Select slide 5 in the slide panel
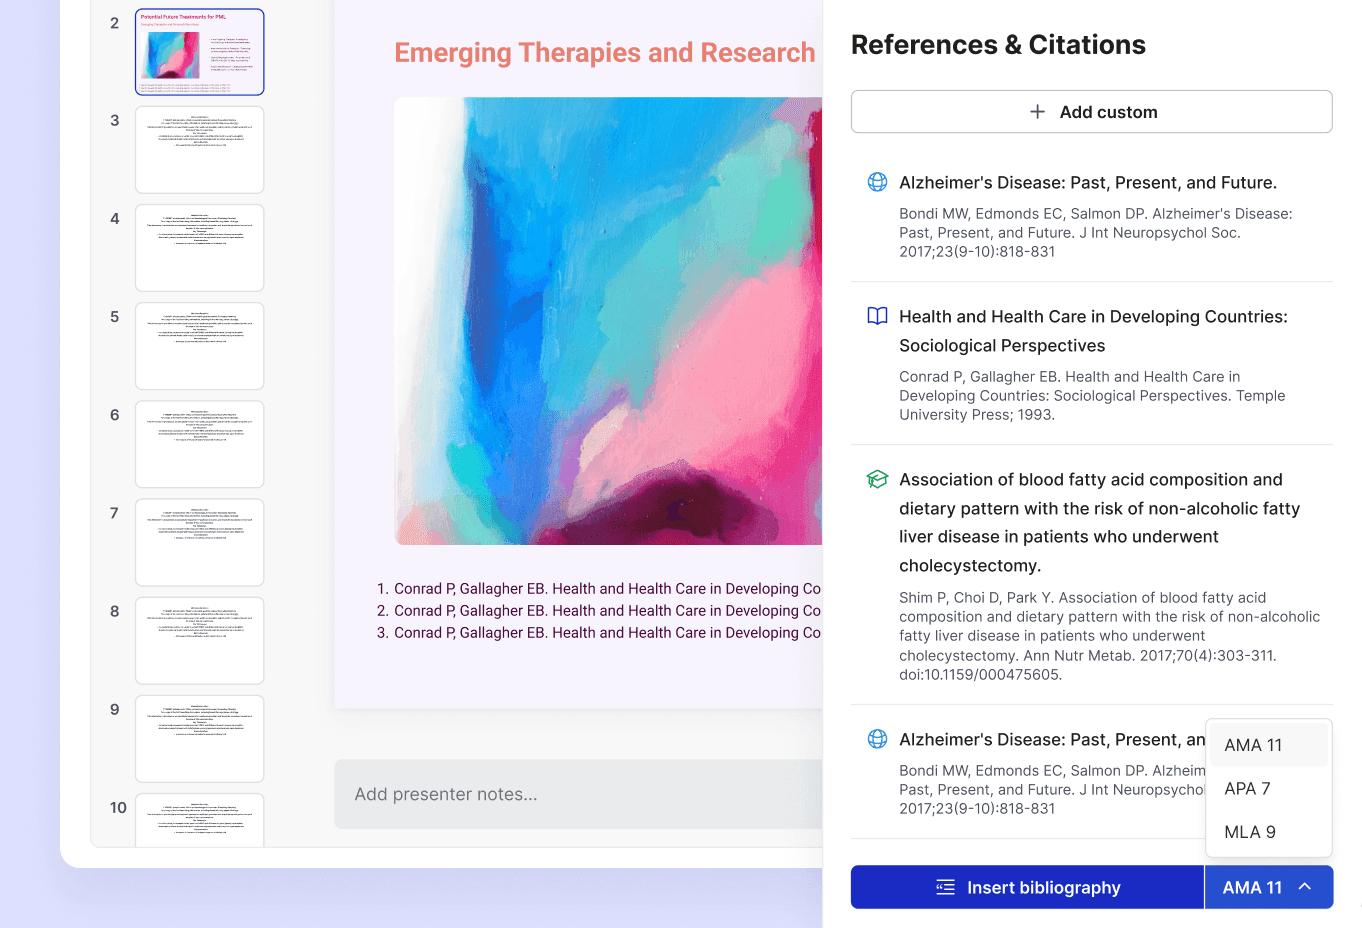The width and height of the screenshot is (1362, 928). tap(200, 346)
